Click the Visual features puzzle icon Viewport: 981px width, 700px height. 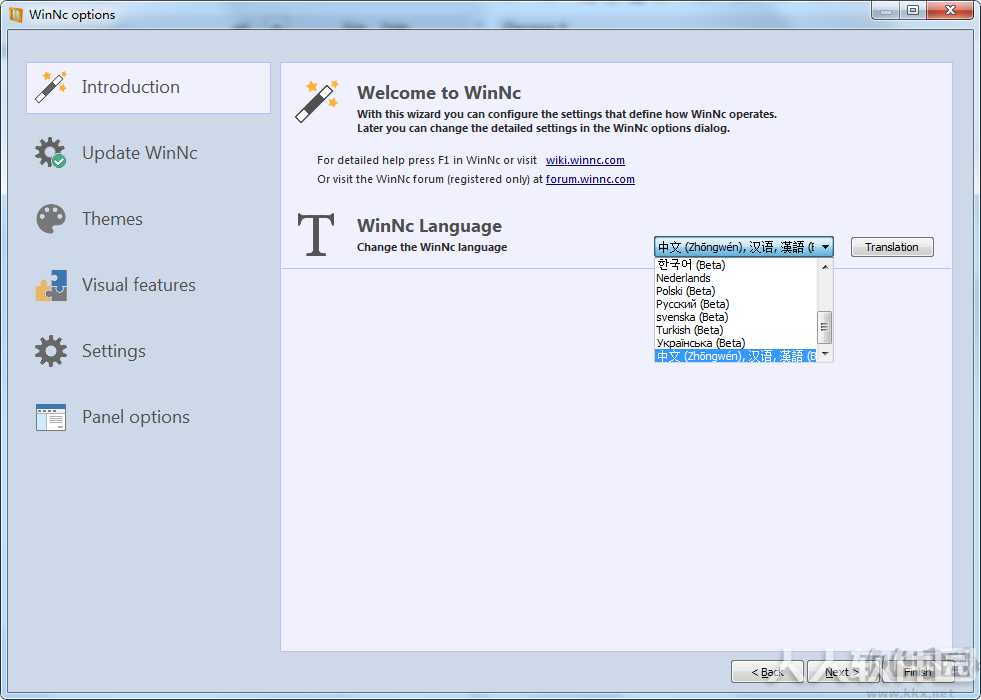pos(51,285)
